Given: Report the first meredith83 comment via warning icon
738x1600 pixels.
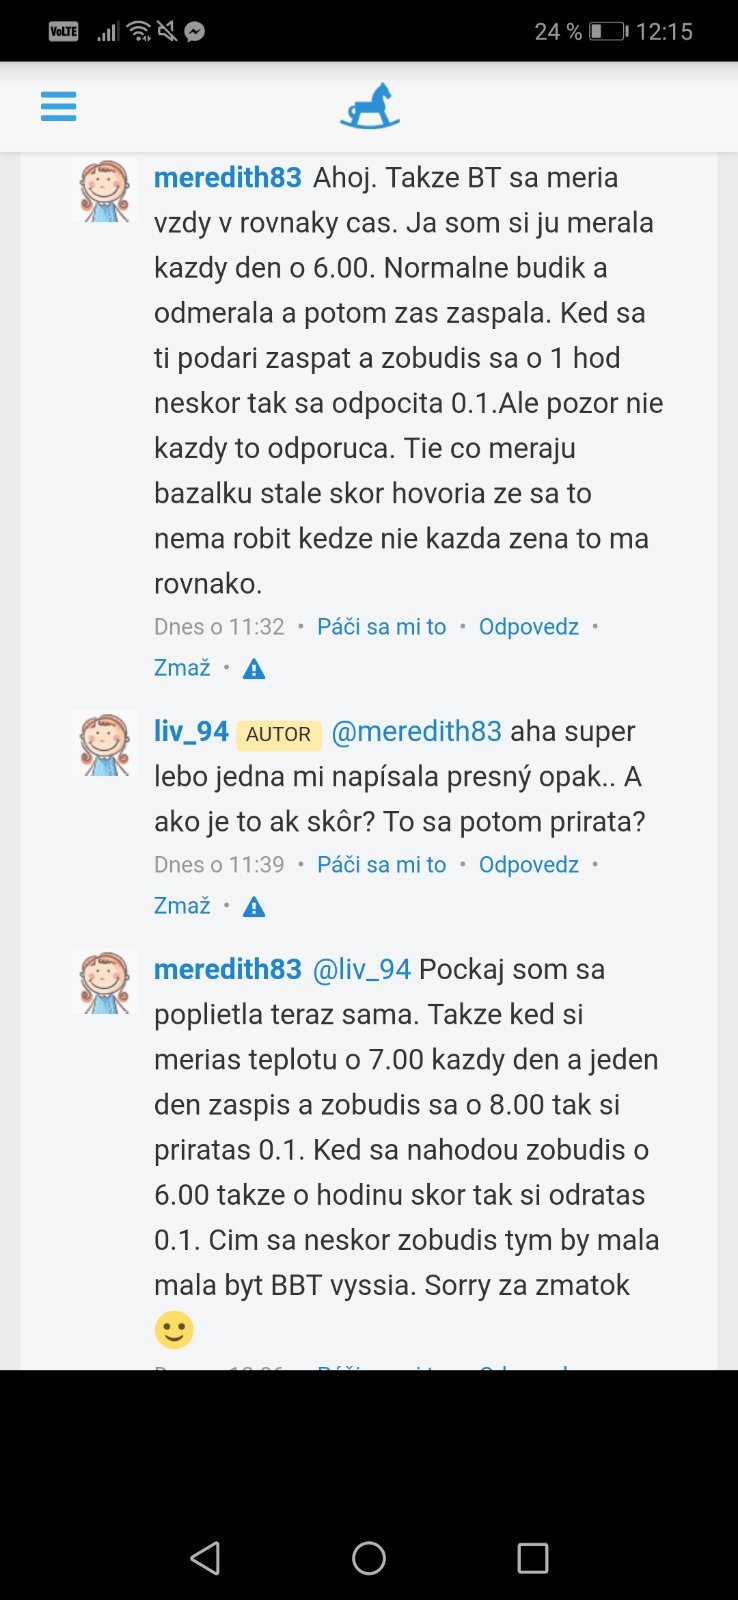Looking at the screenshot, I should 254,669.
